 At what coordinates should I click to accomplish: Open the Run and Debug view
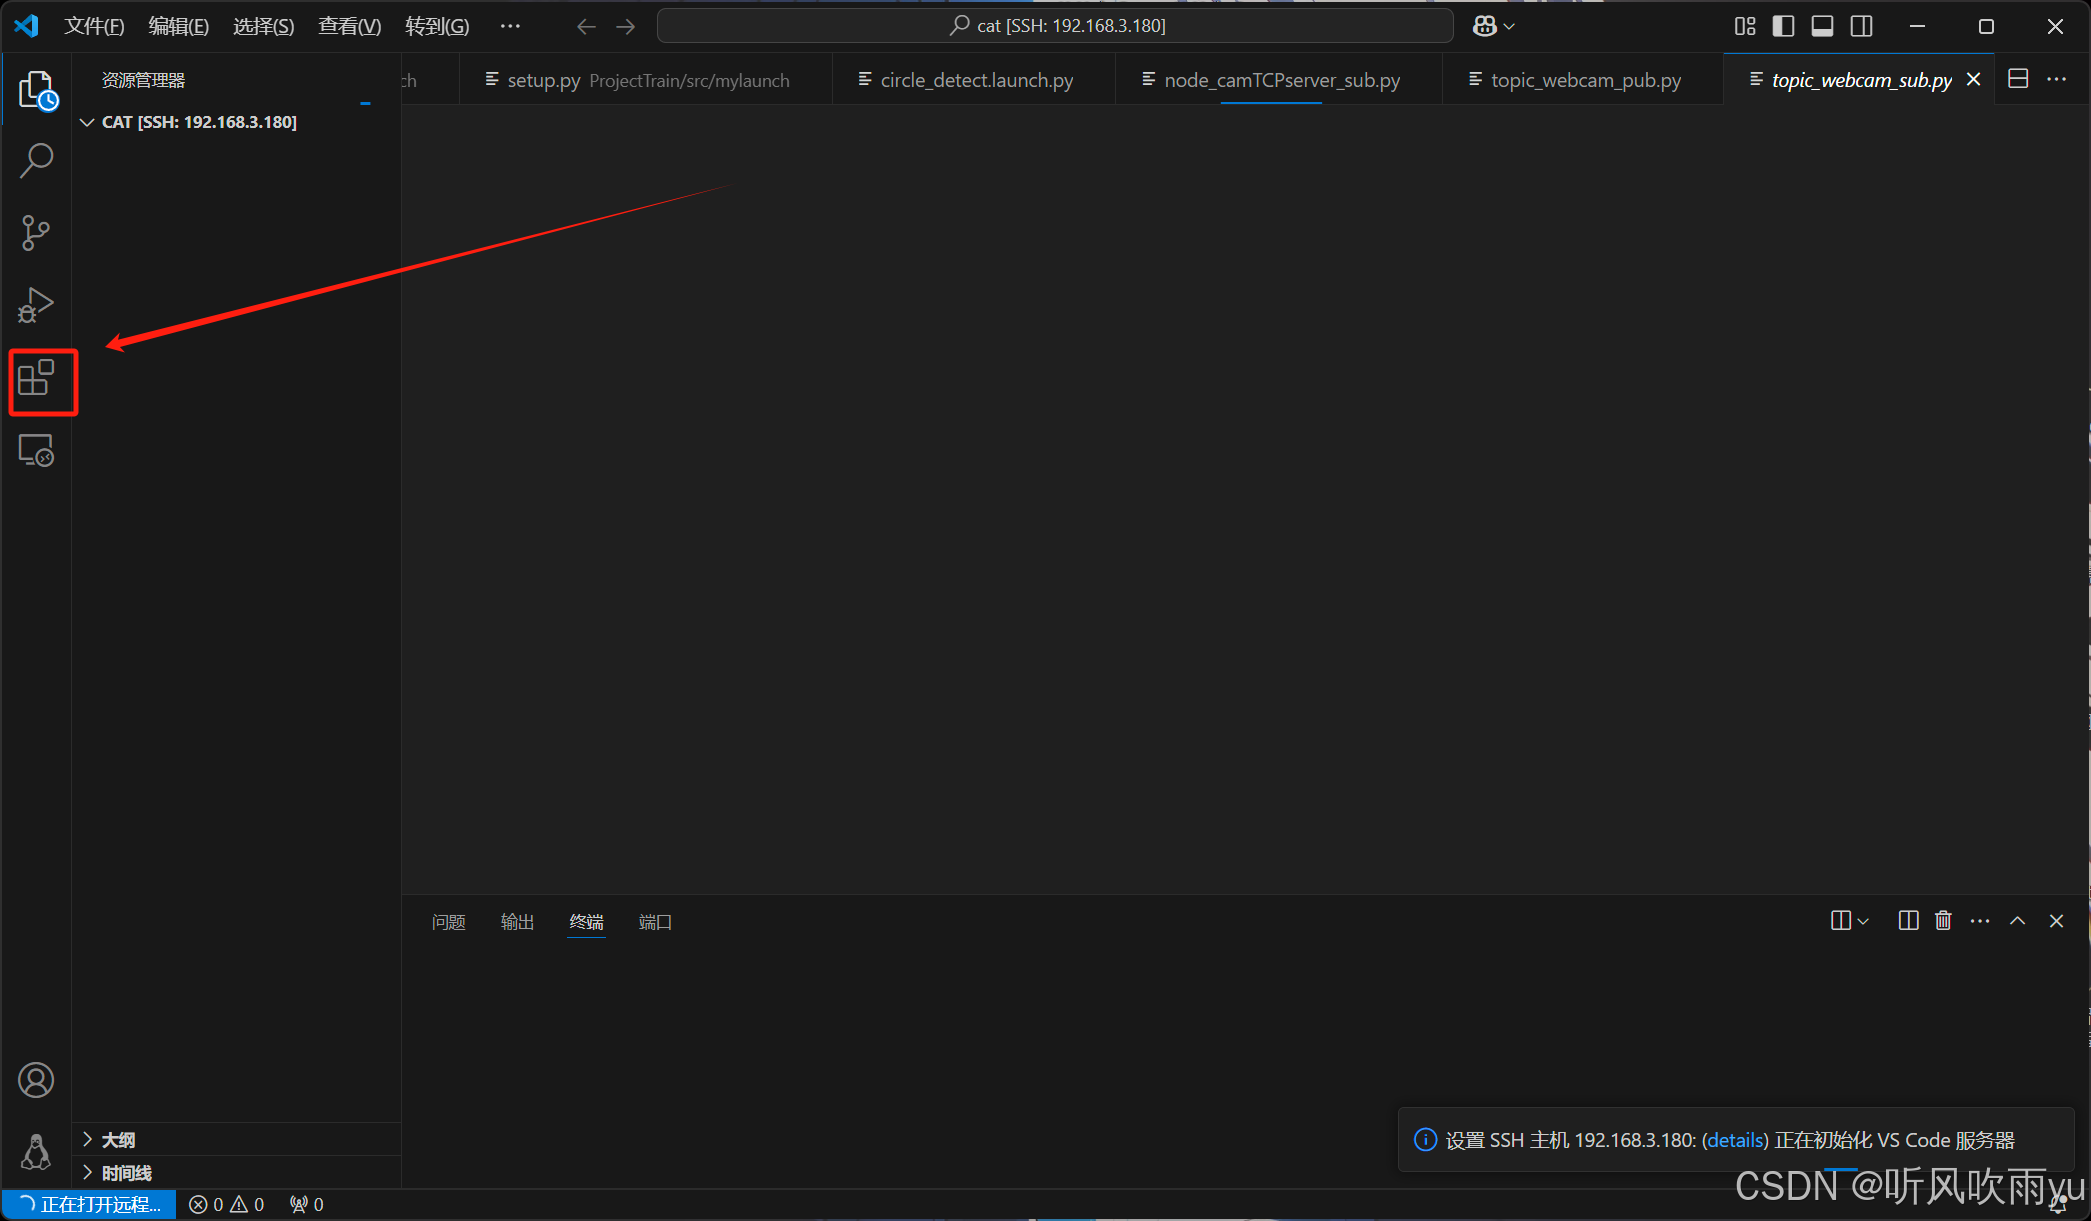[37, 305]
